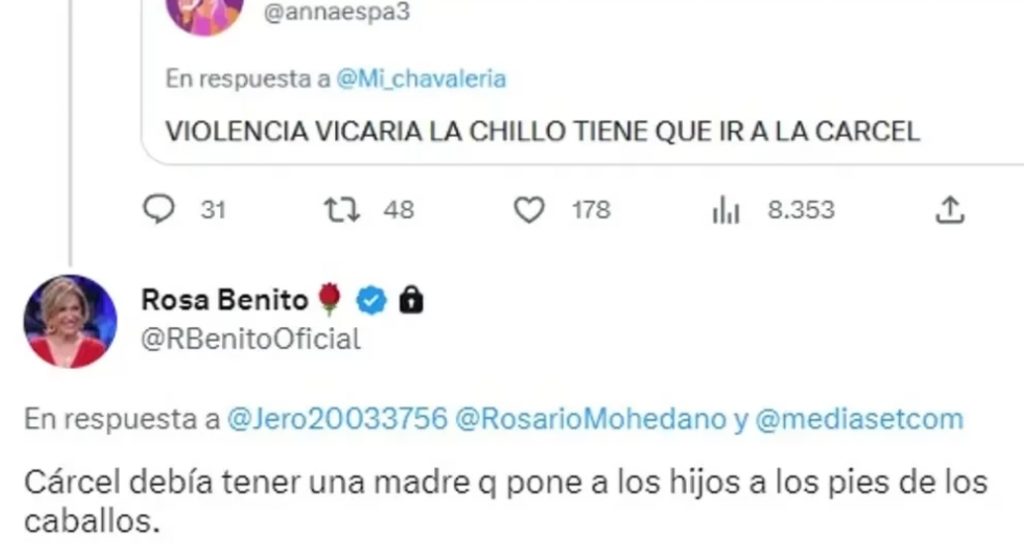
Task: Share the tweet with the upload arrow icon
Action: pyautogui.click(x=950, y=210)
